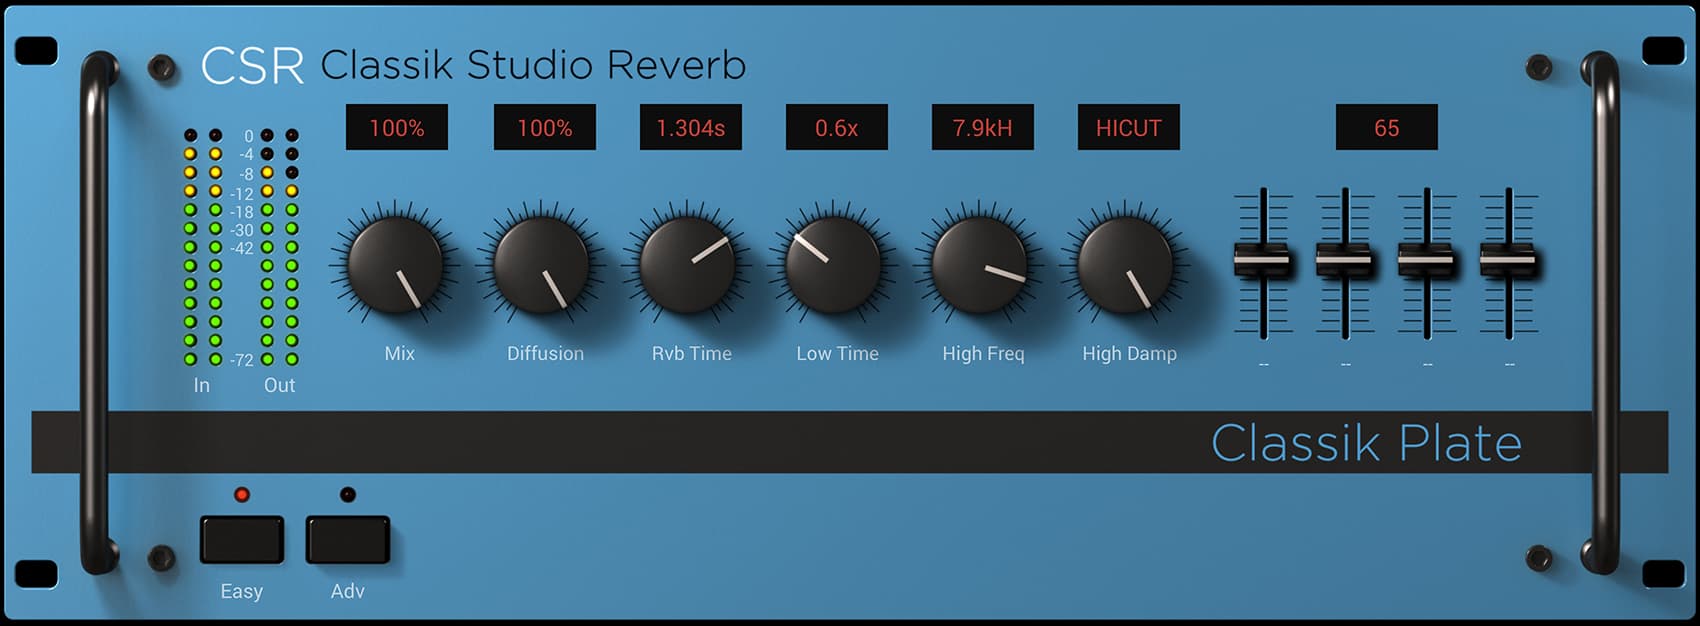Image resolution: width=1700 pixels, height=626 pixels.
Task: Click the second fader handle
Action: (x=1345, y=260)
